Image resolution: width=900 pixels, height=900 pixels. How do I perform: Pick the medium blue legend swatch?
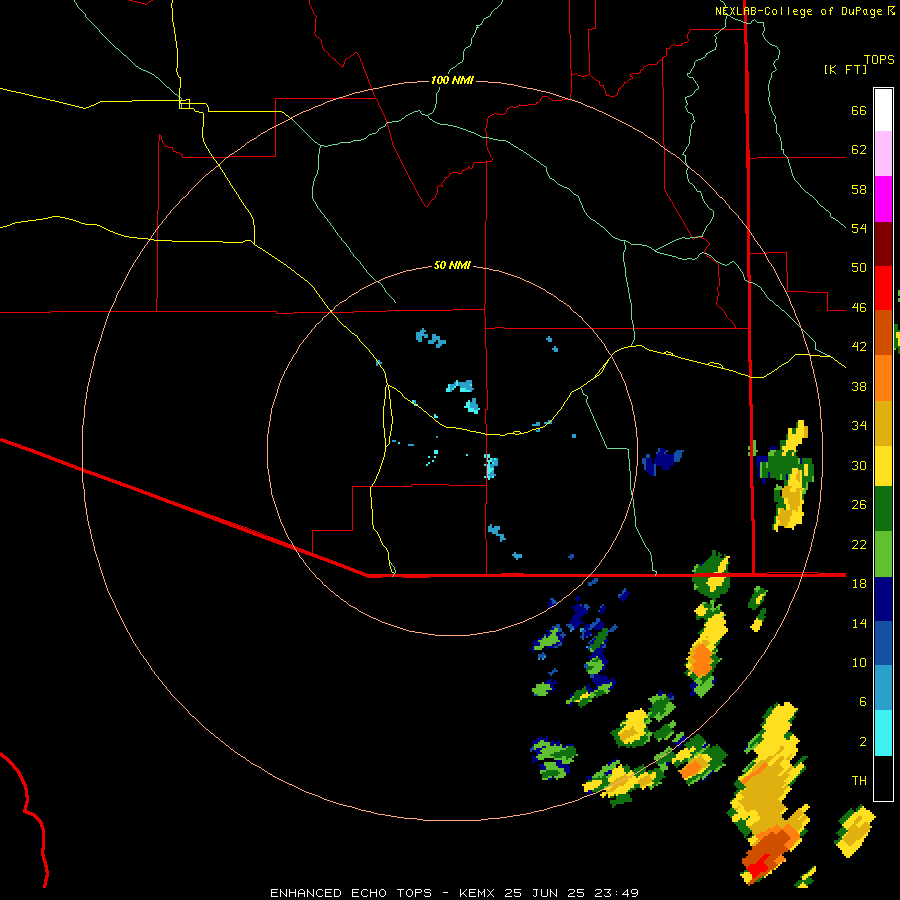point(883,644)
